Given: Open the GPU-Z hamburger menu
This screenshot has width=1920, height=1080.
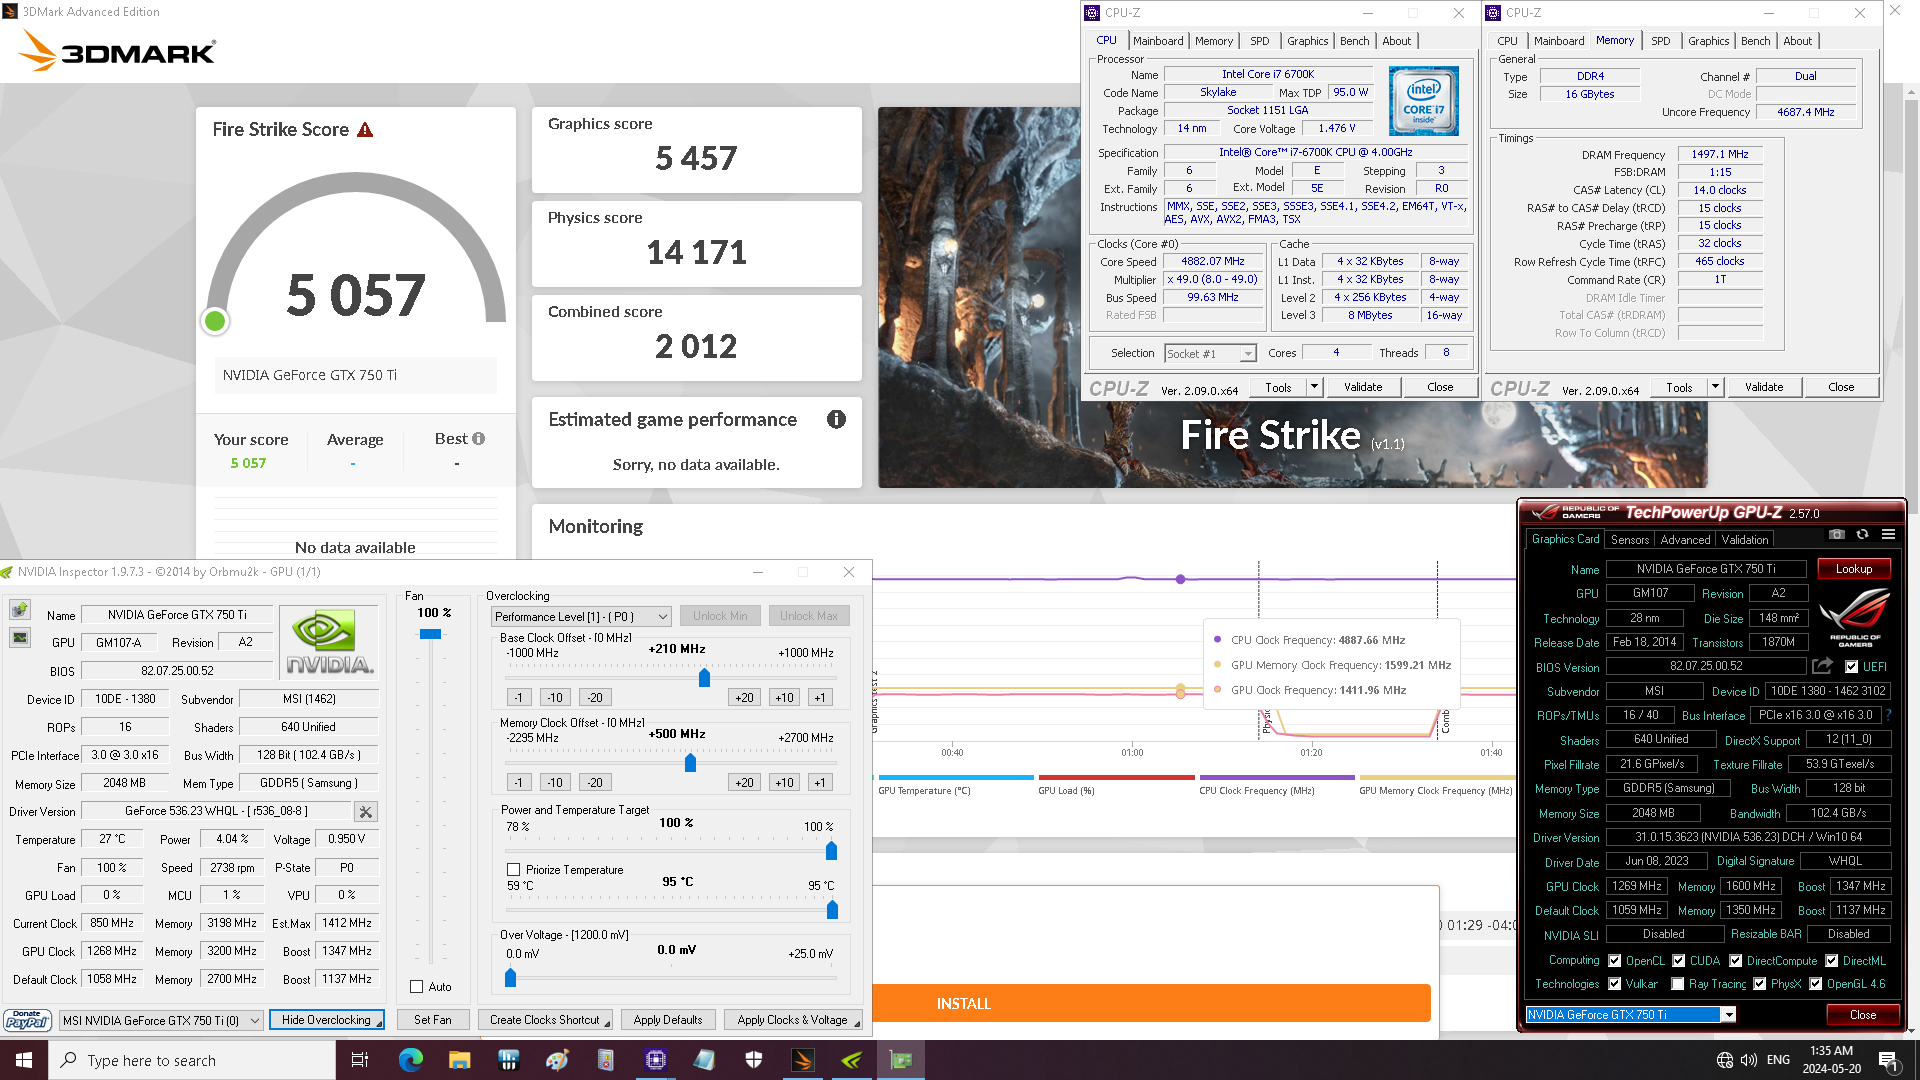Looking at the screenshot, I should click(1888, 535).
